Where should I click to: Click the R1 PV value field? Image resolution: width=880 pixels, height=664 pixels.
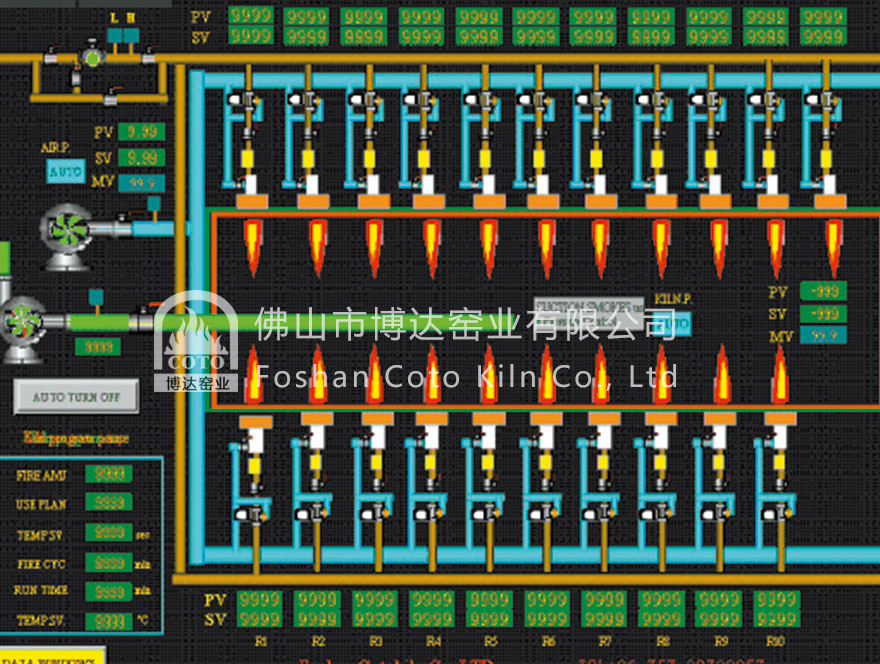point(259,599)
